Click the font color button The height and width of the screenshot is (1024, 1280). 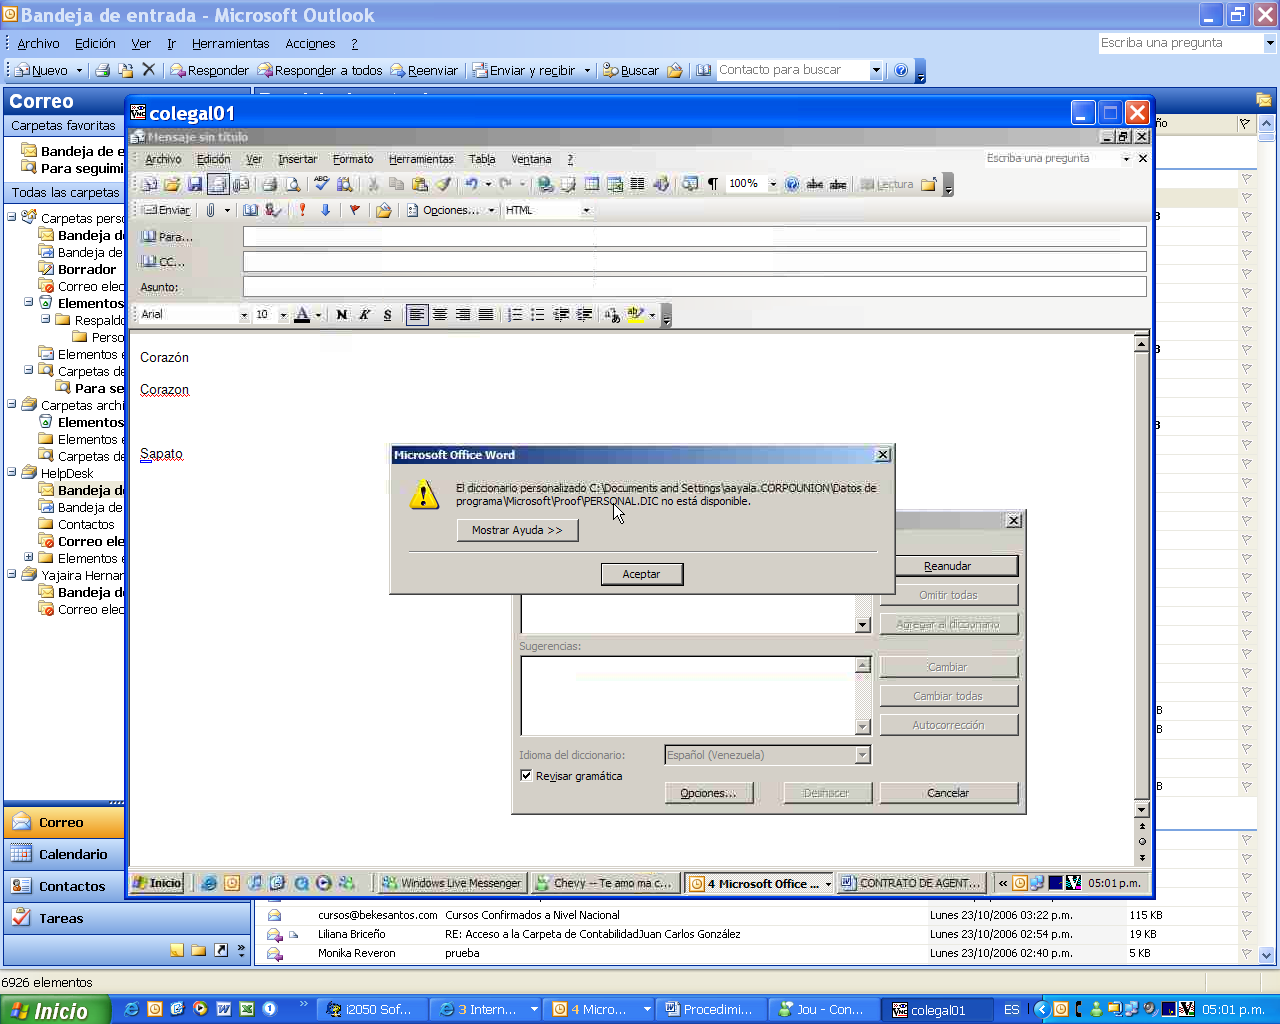[x=302, y=315]
